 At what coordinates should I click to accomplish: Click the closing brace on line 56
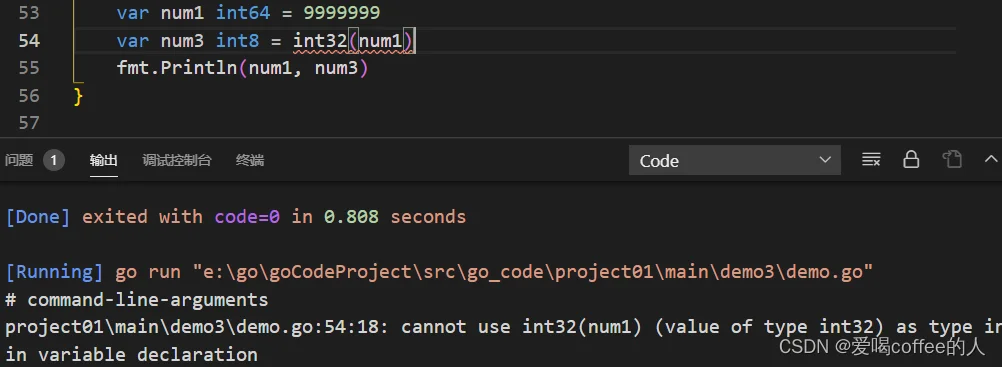79,96
